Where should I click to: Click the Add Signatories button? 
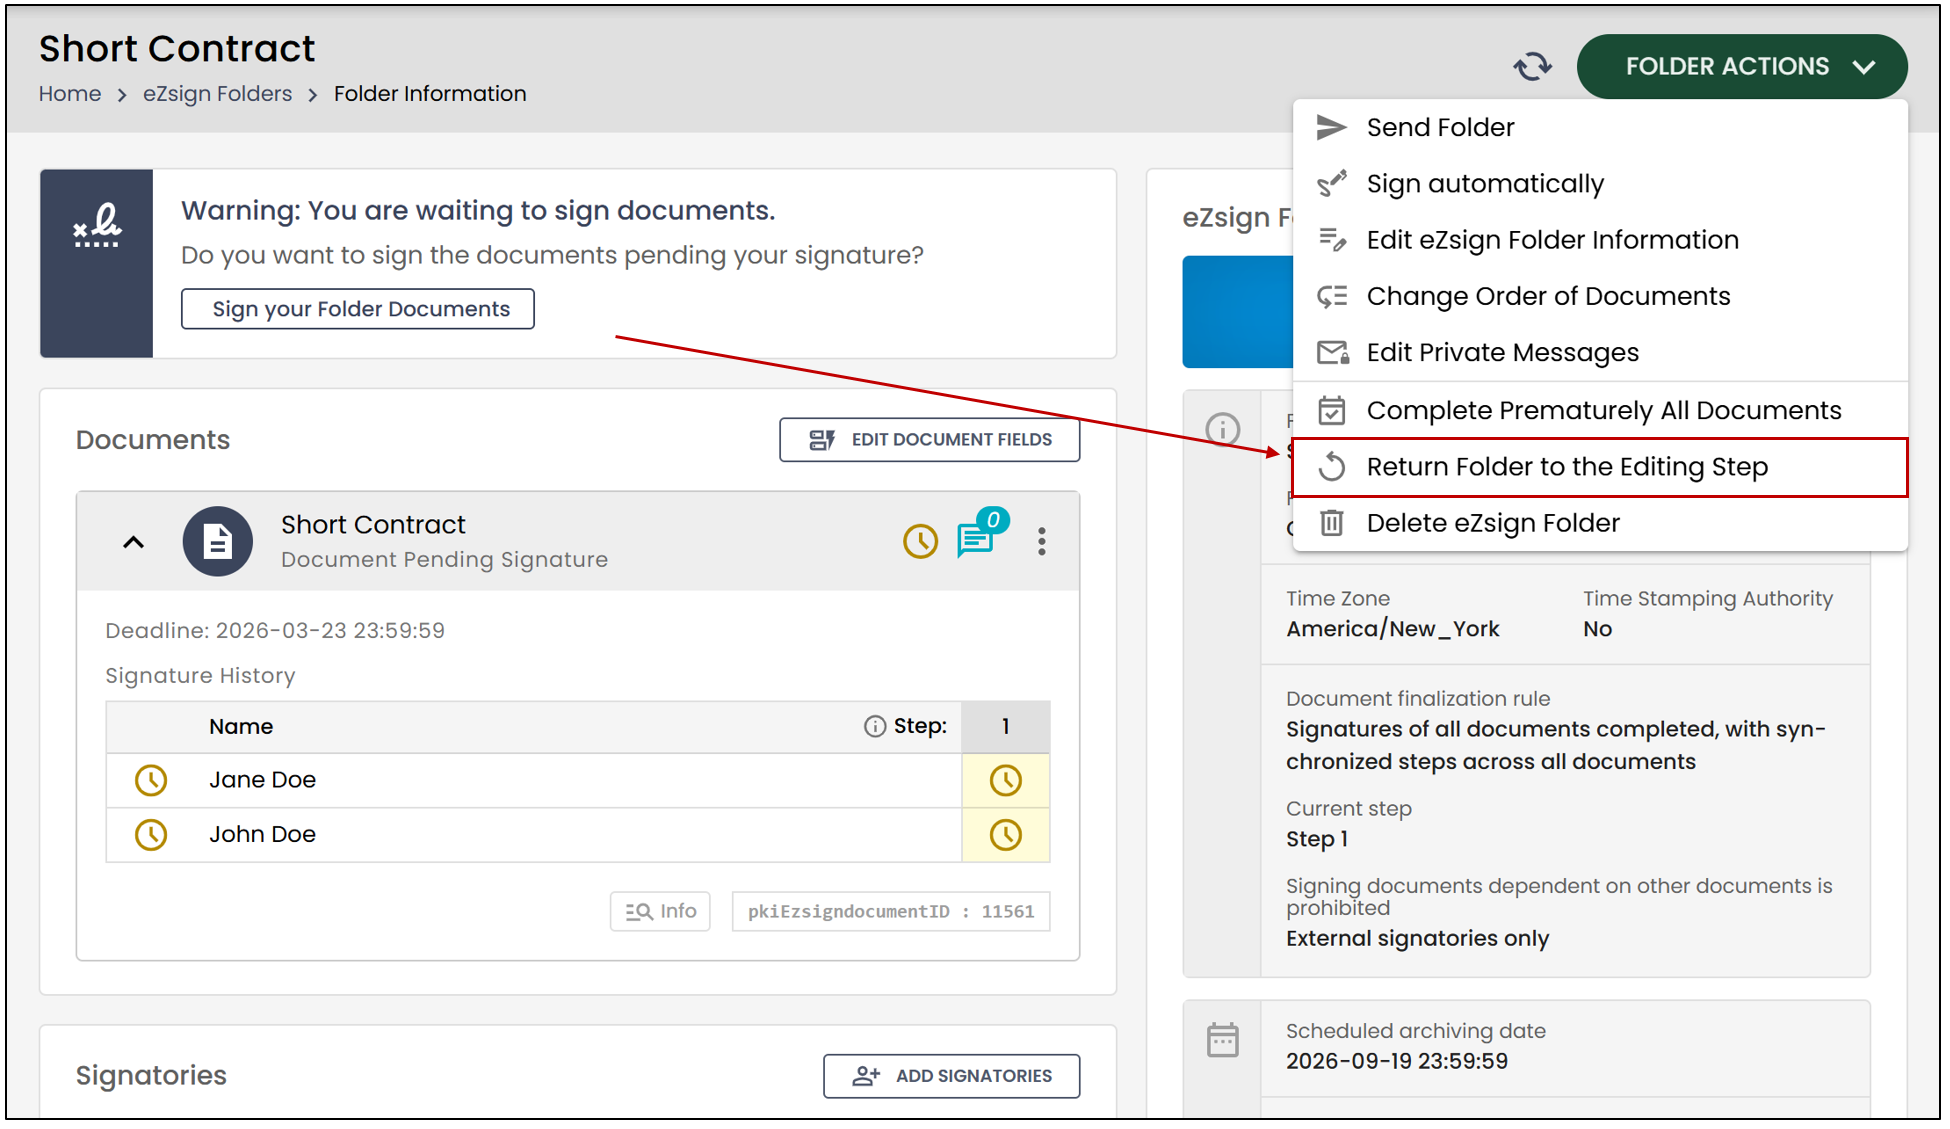[951, 1076]
